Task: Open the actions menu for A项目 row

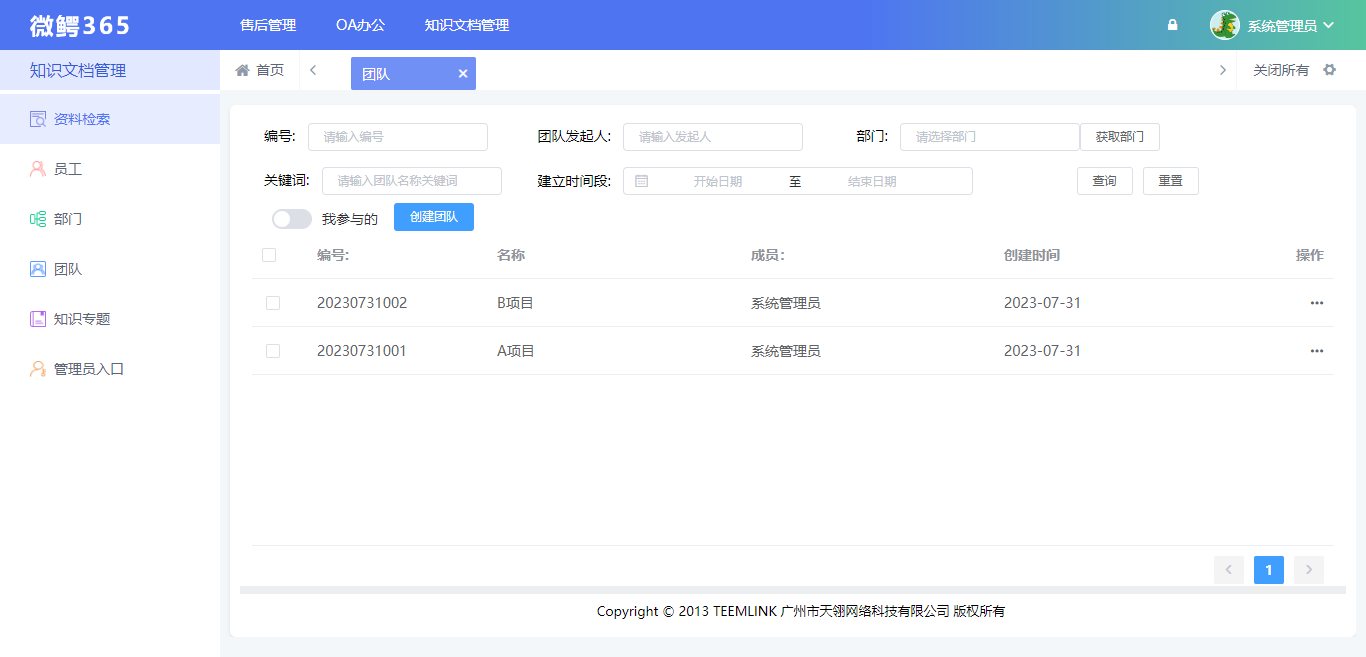Action: point(1316,350)
